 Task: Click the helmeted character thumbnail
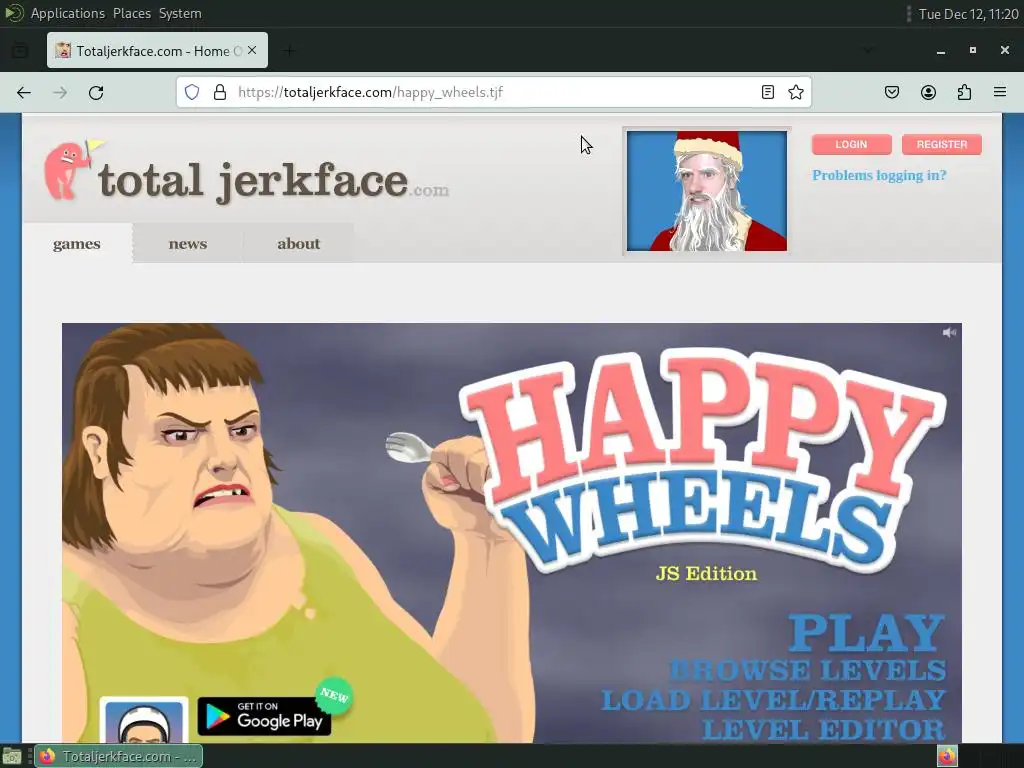144,720
